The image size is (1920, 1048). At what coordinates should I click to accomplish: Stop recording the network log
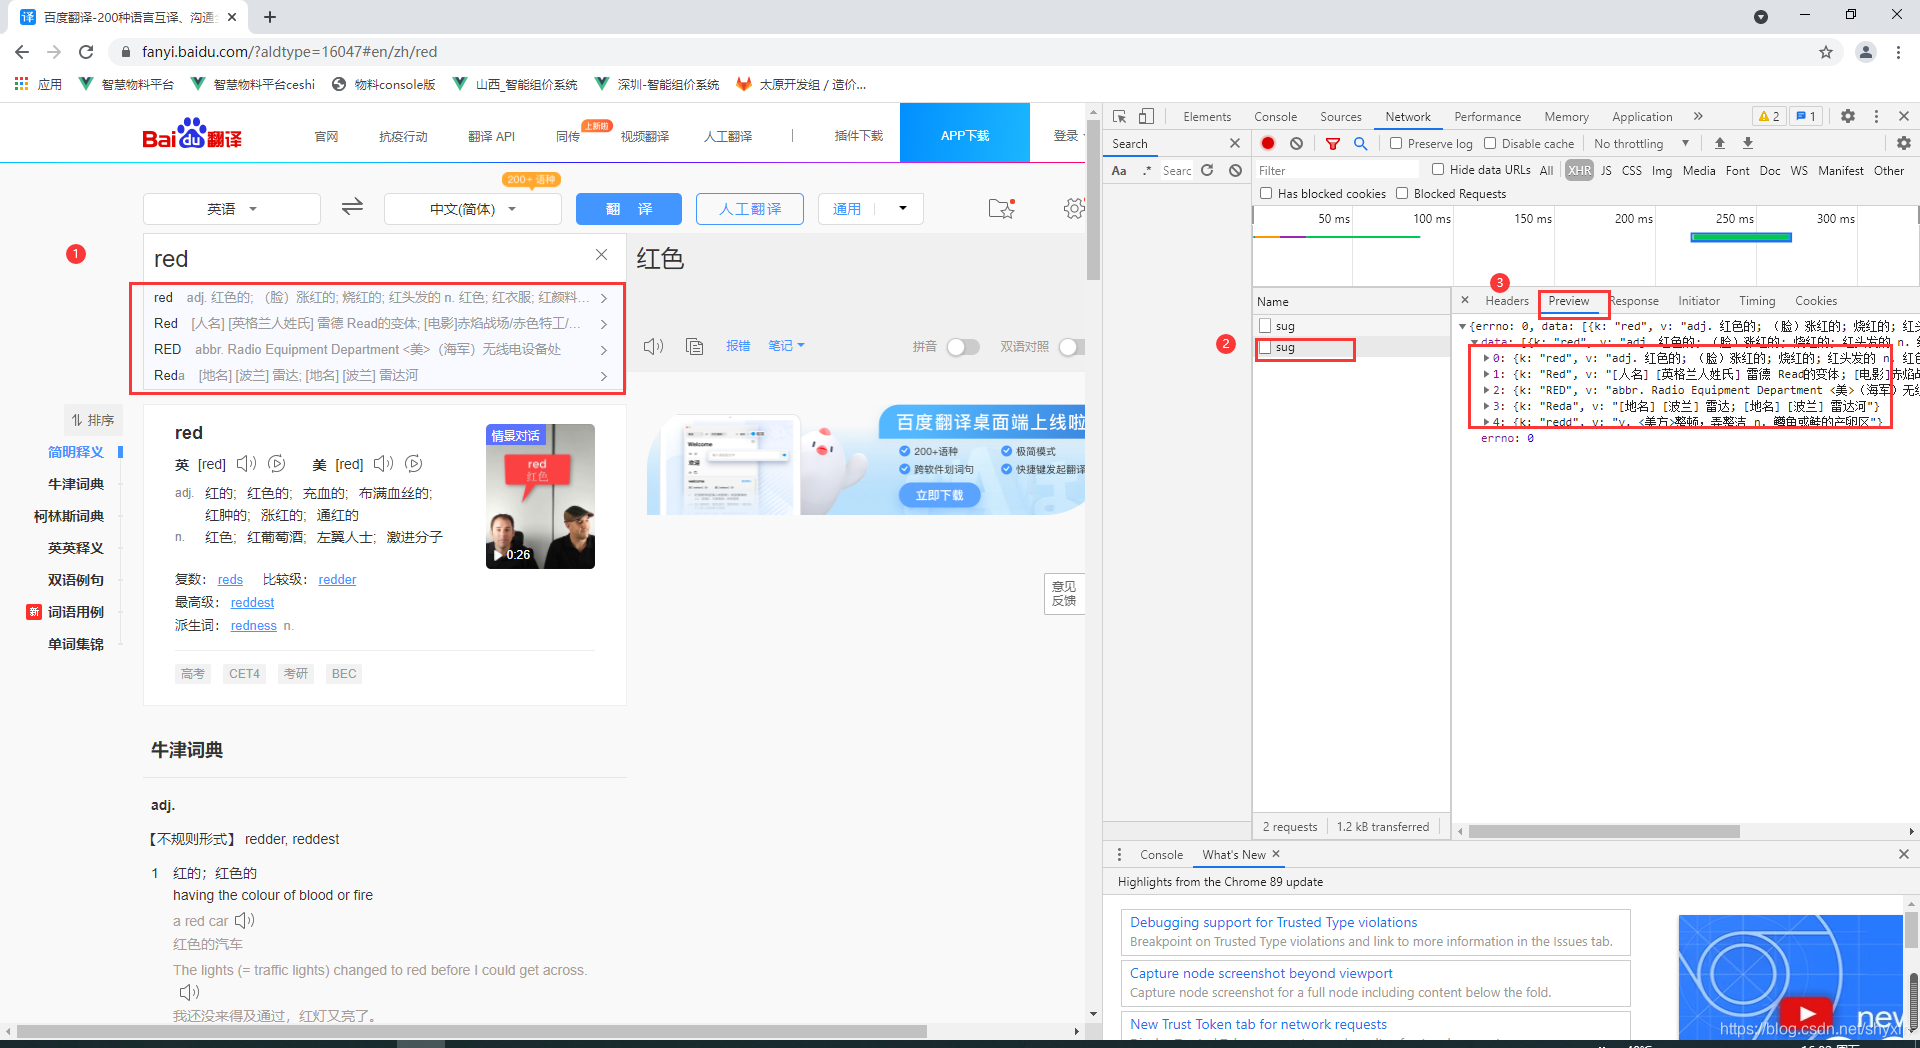tap(1268, 143)
